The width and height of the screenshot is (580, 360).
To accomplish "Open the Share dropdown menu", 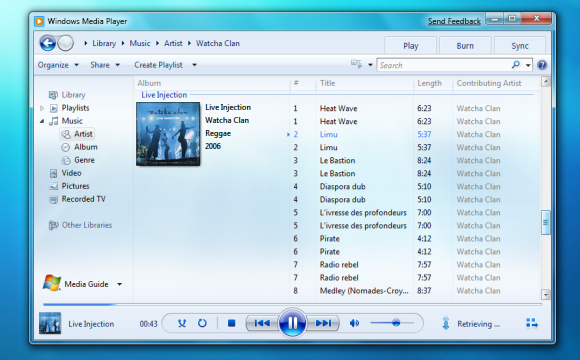I will [x=105, y=65].
